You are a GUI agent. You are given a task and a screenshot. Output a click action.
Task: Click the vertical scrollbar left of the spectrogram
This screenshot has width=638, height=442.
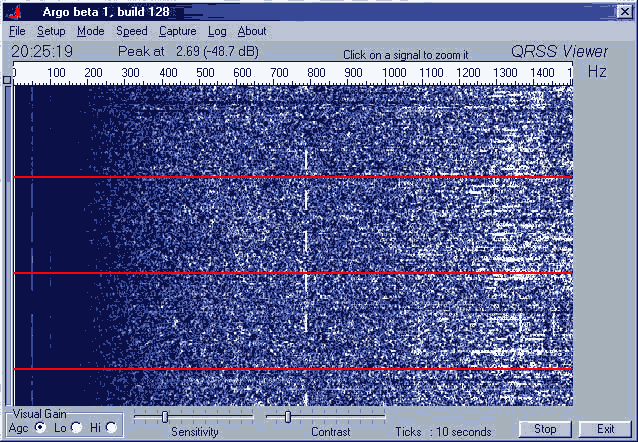pos(8,244)
